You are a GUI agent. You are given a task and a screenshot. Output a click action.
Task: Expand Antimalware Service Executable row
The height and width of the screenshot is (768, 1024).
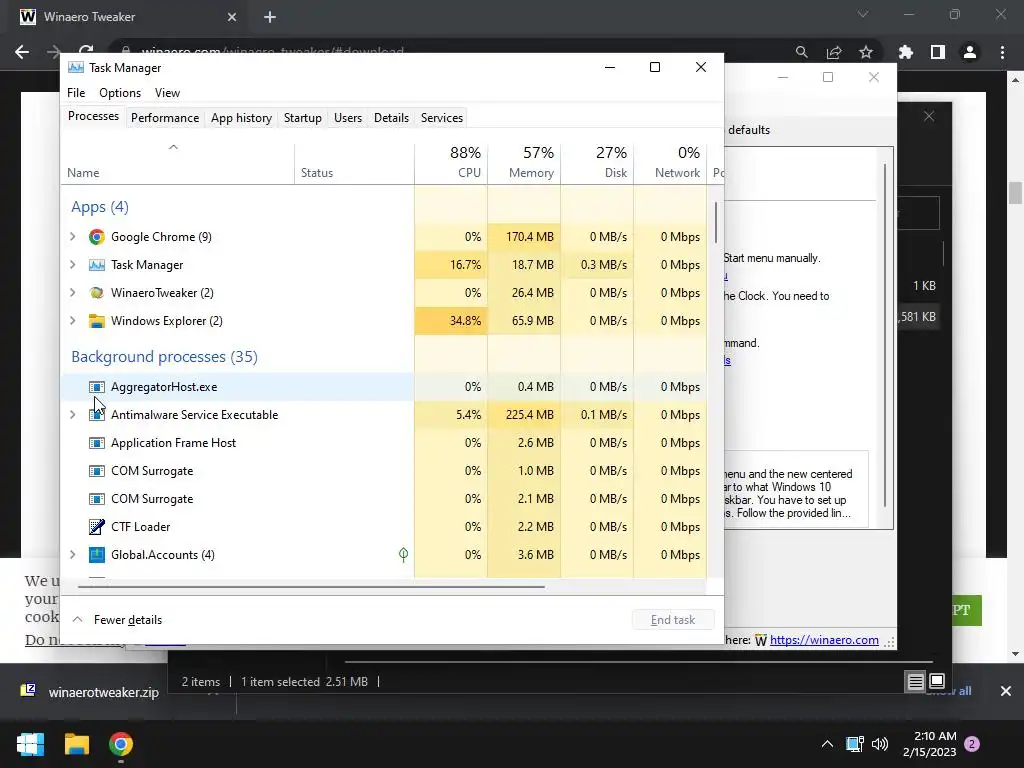73,415
